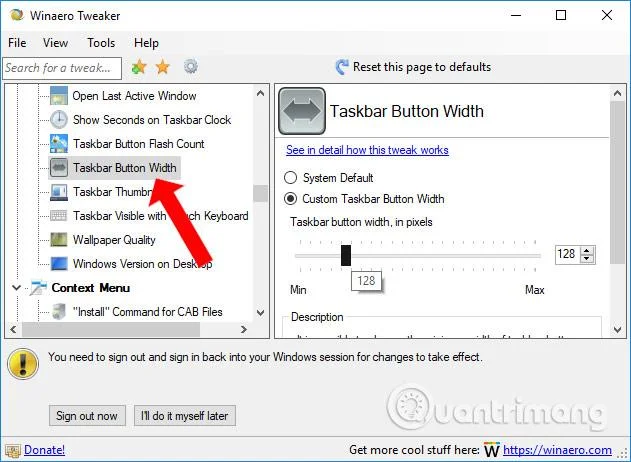The image size is (631, 462).
Task: Click the taskbar button width slider thumb
Action: 346,256
